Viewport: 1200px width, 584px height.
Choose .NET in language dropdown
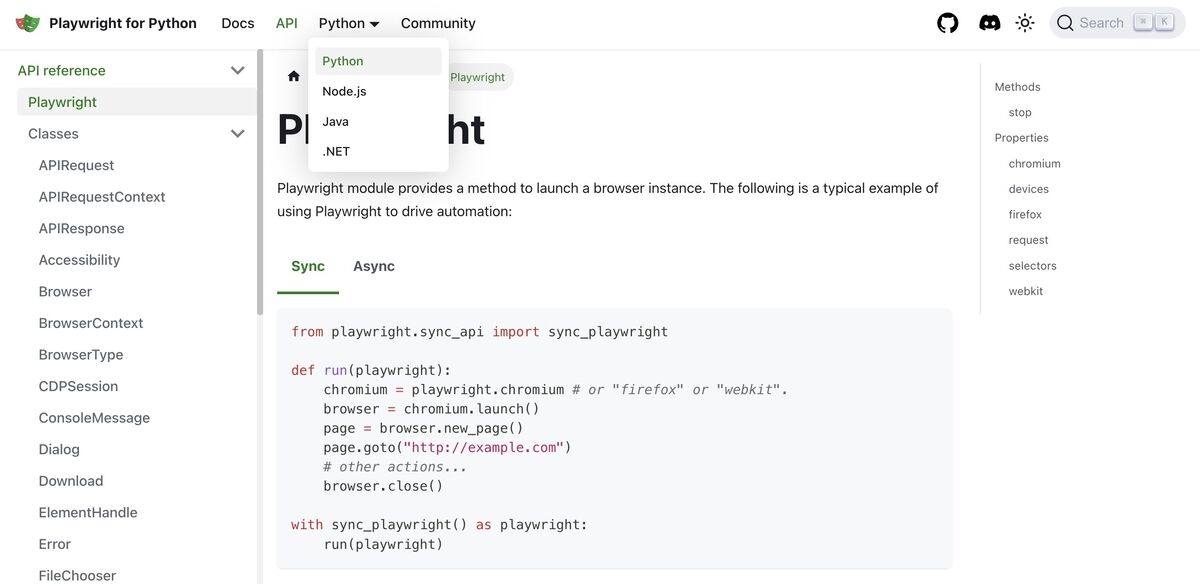pos(336,151)
